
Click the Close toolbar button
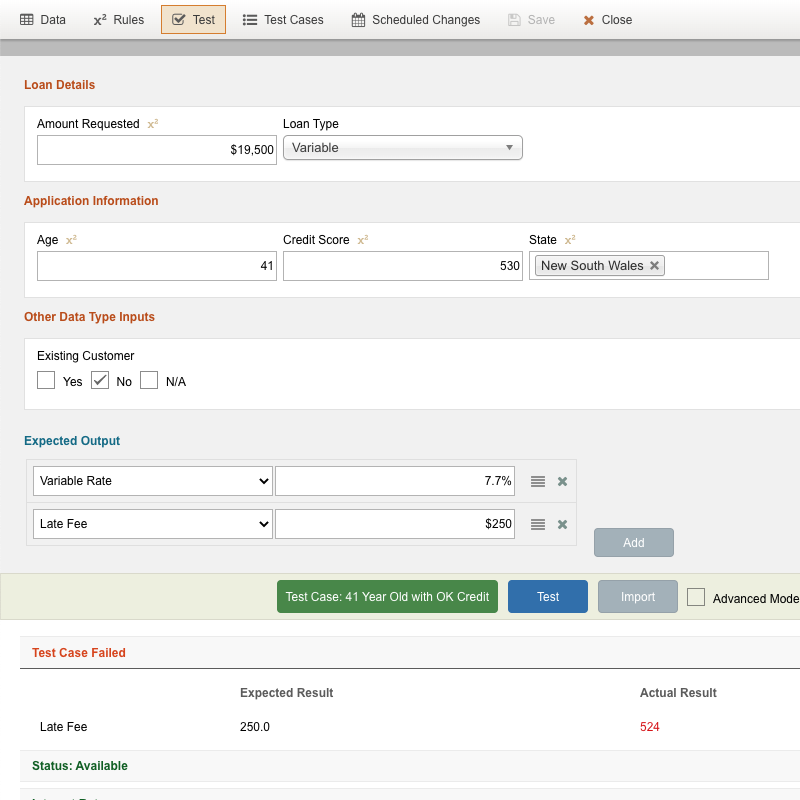[608, 20]
